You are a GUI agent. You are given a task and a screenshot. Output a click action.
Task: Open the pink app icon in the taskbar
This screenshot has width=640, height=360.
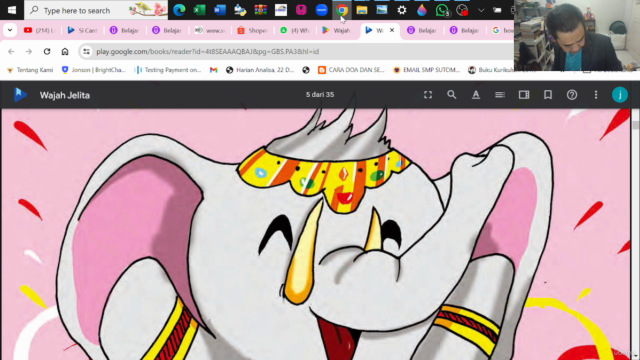coord(301,10)
